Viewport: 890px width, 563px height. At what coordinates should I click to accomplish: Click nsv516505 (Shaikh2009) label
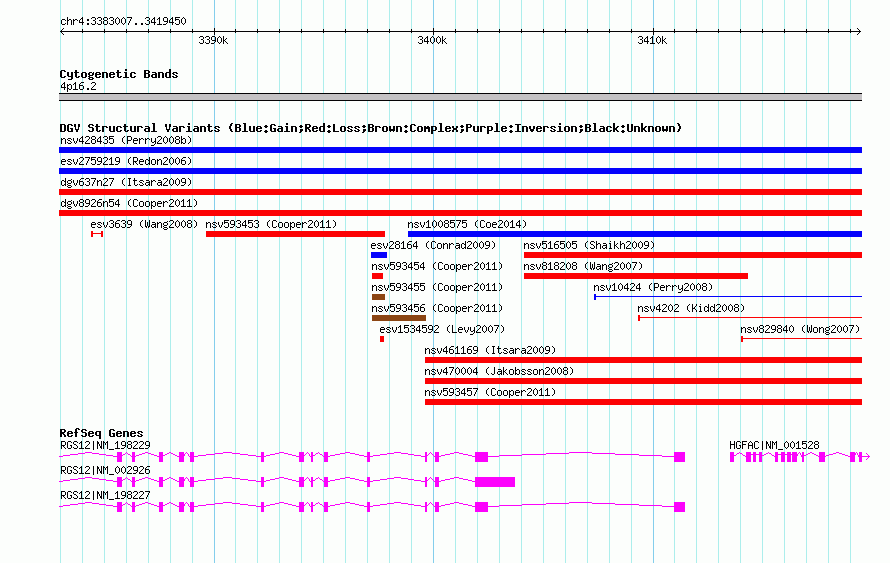point(589,245)
